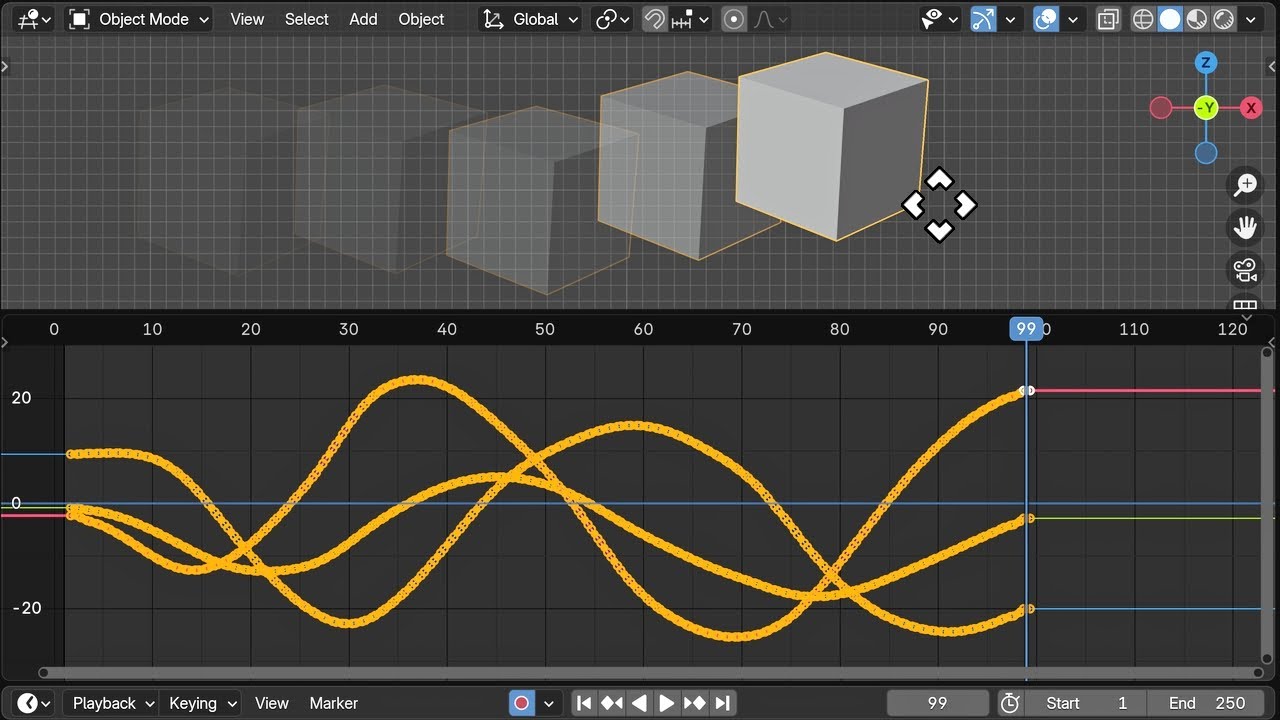Jump to start frame

point(585,703)
